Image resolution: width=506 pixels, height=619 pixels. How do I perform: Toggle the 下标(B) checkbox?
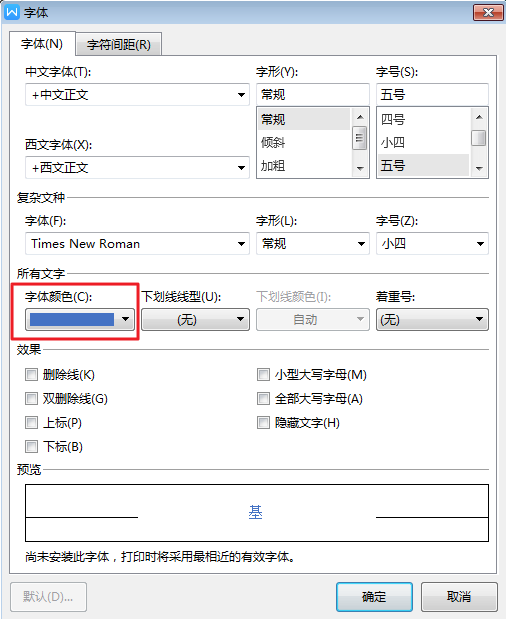tap(31, 446)
